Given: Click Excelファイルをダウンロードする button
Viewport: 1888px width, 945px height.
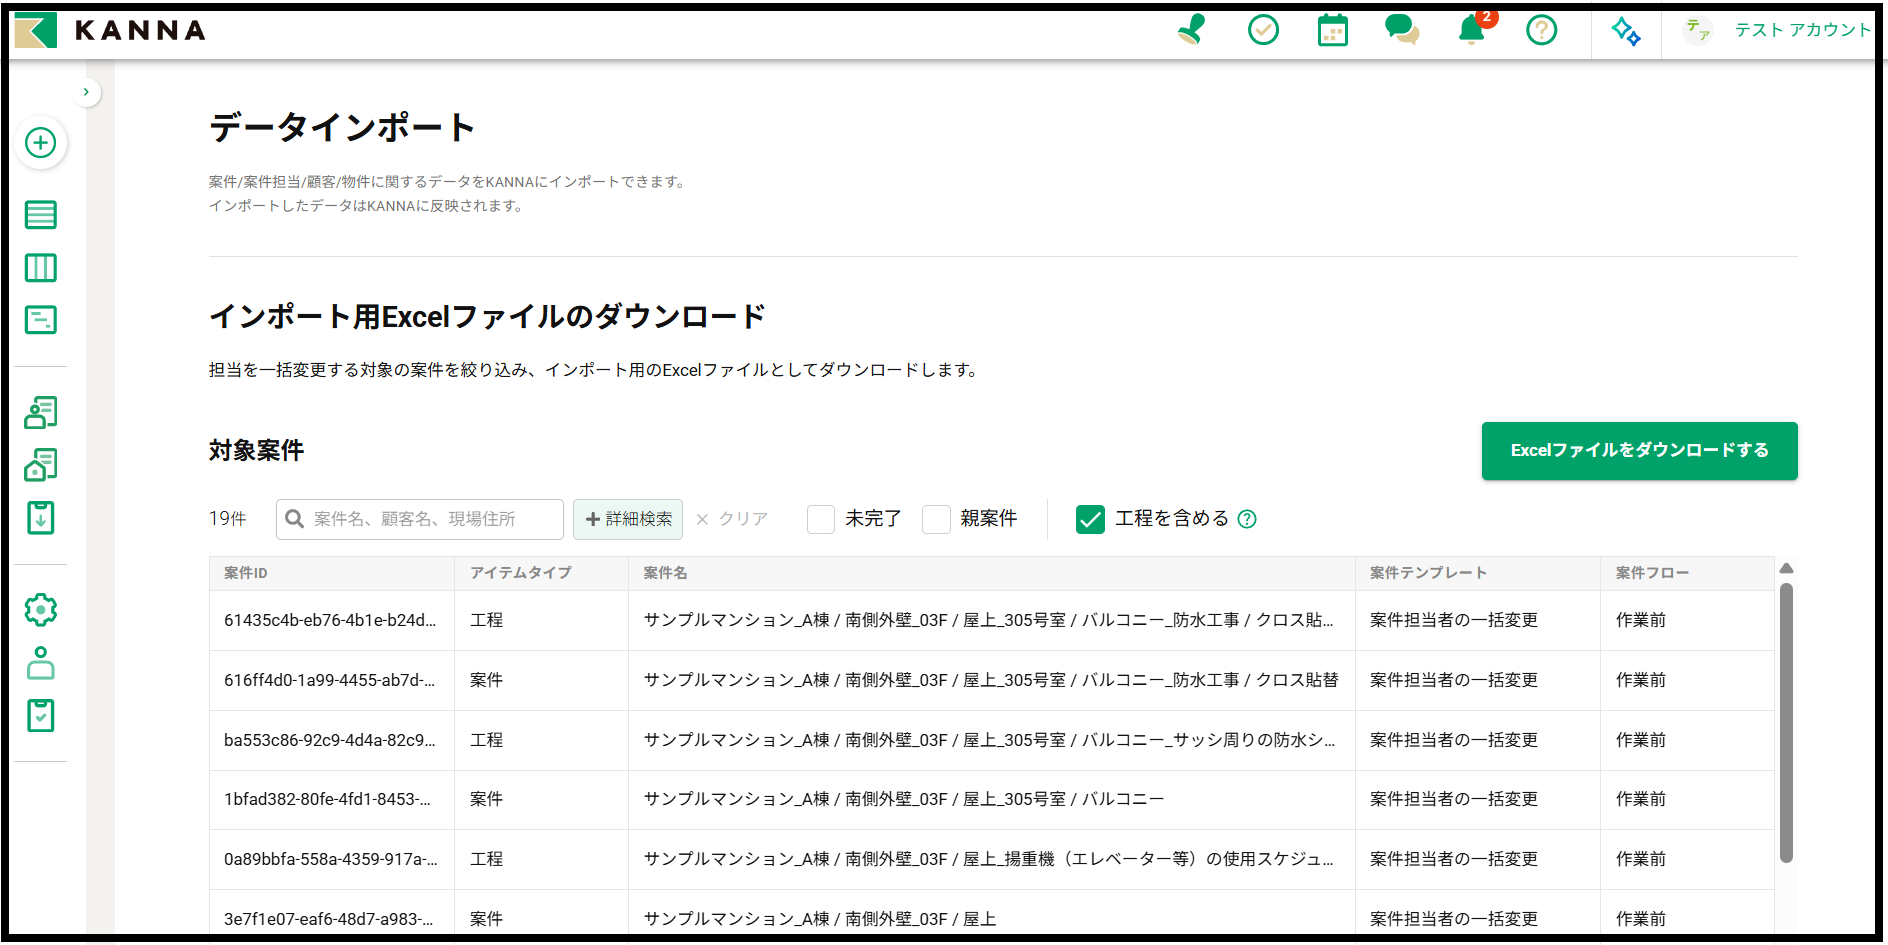Looking at the screenshot, I should (1639, 451).
